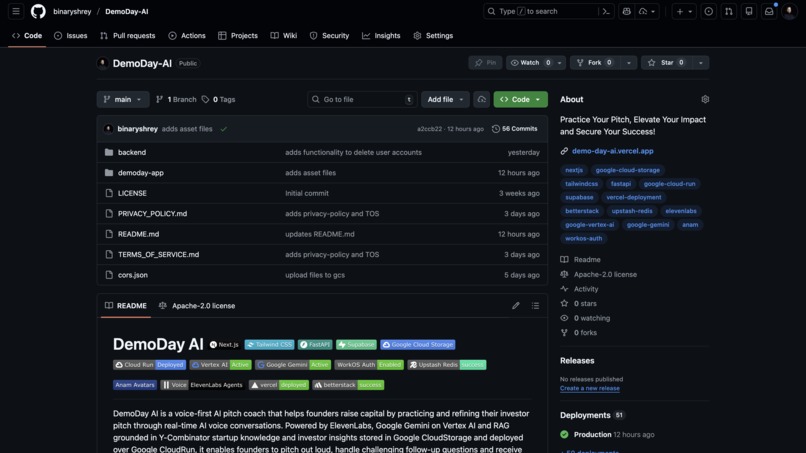The width and height of the screenshot is (806, 453).
Task: Open the Production deployment link
Action: 592,434
